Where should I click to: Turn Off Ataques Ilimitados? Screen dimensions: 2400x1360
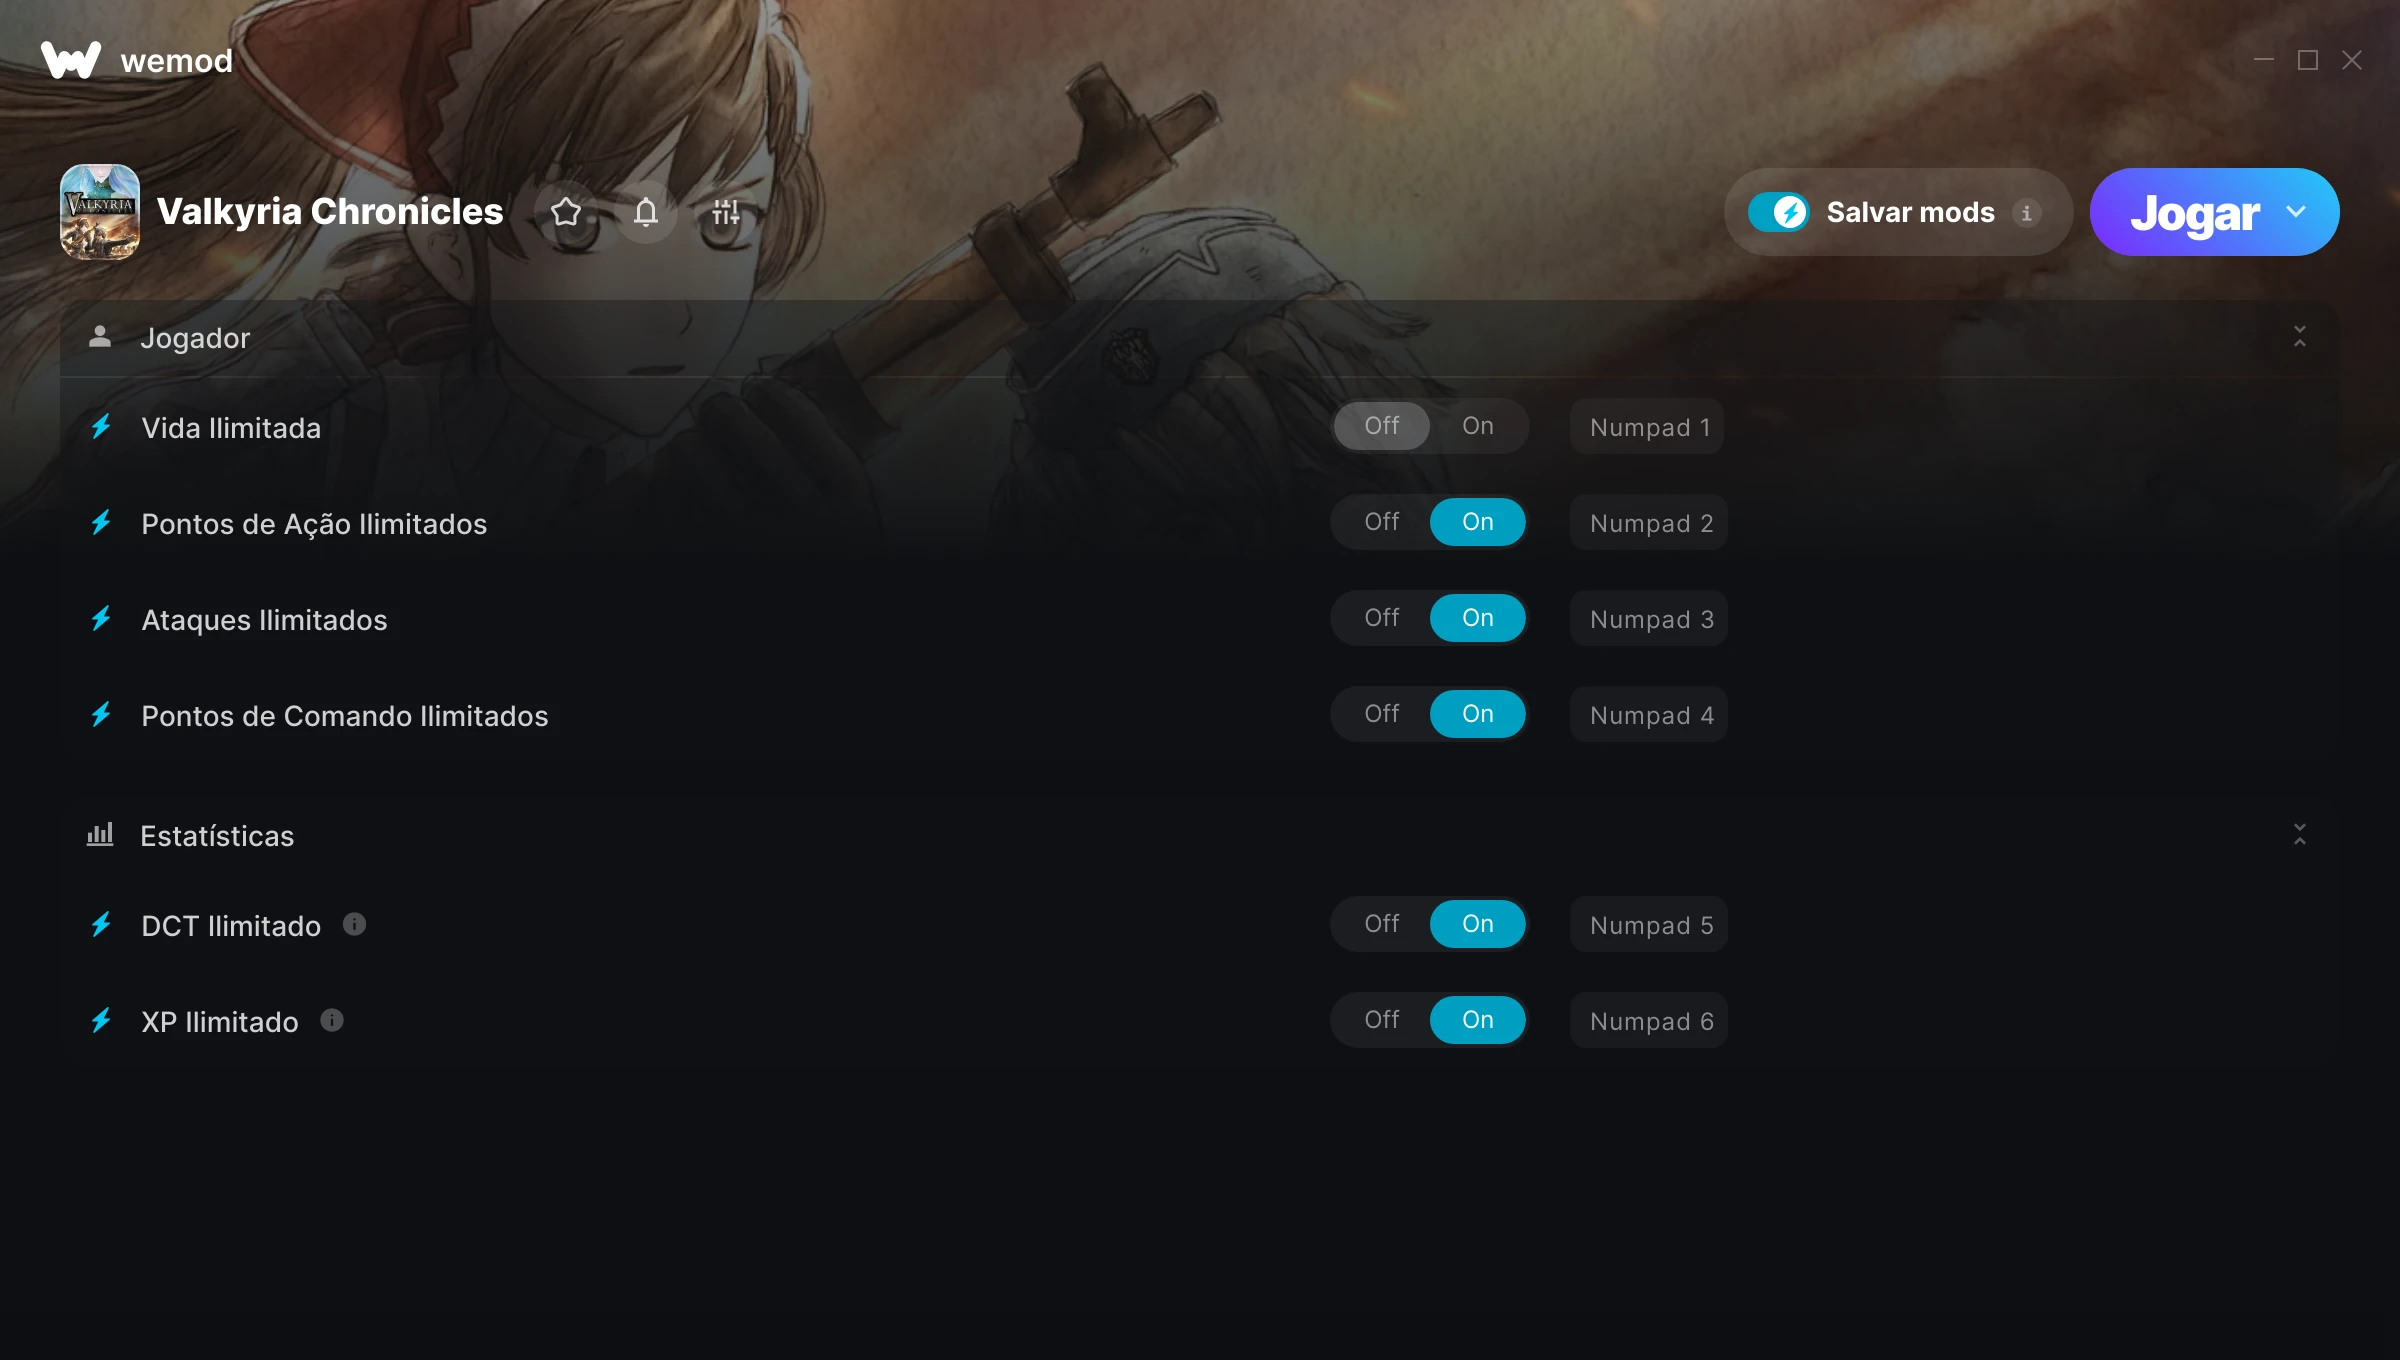point(1382,618)
